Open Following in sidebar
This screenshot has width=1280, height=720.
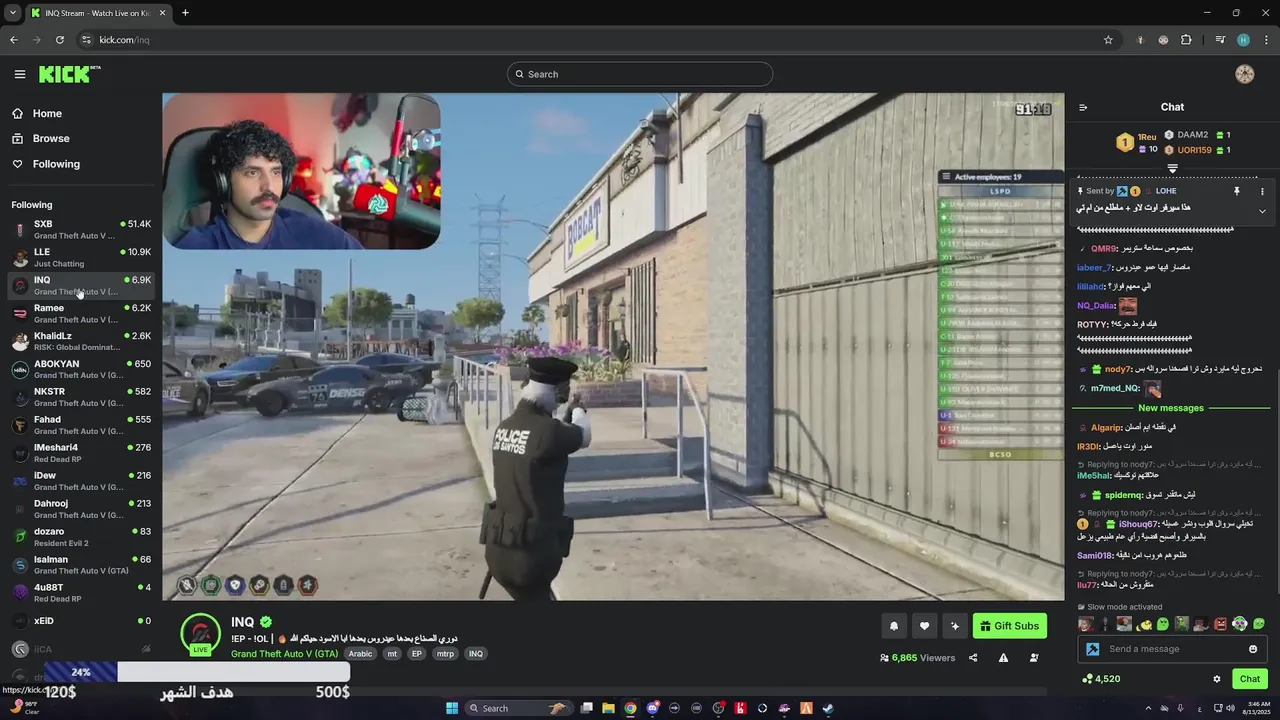click(x=56, y=164)
